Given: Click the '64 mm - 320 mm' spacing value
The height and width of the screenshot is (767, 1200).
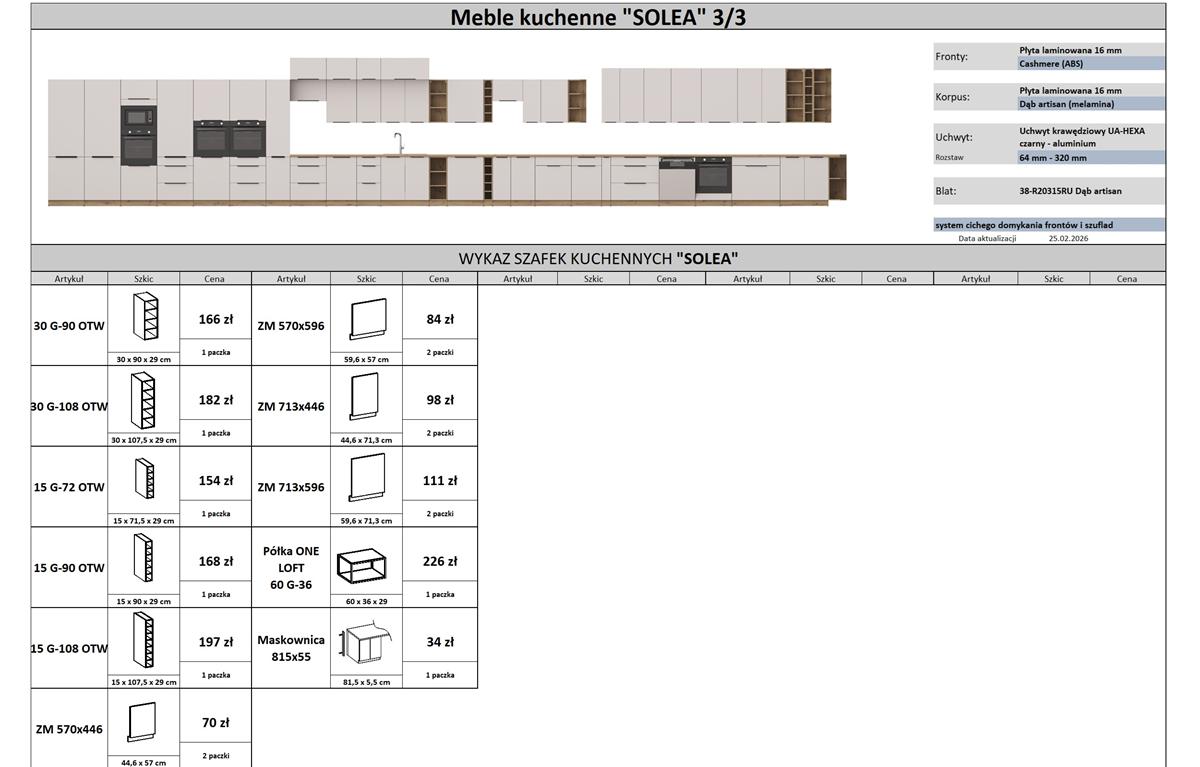Looking at the screenshot, I should [1052, 158].
